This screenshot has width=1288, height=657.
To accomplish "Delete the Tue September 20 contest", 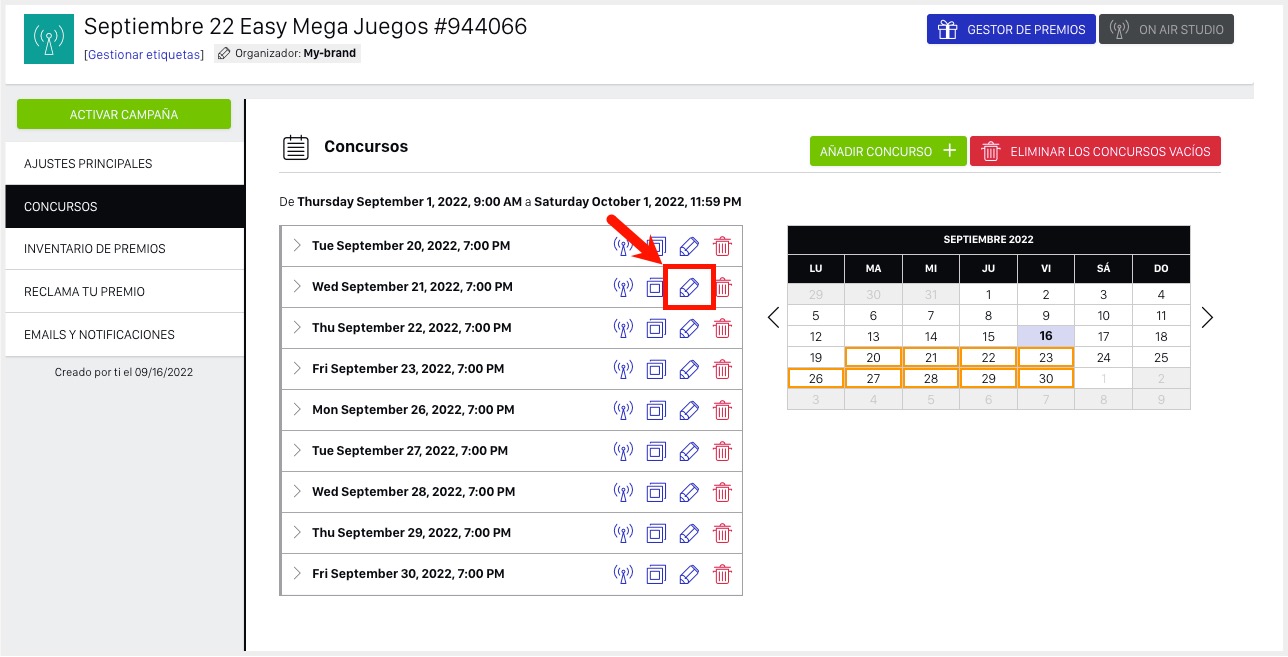I will click(x=722, y=246).
